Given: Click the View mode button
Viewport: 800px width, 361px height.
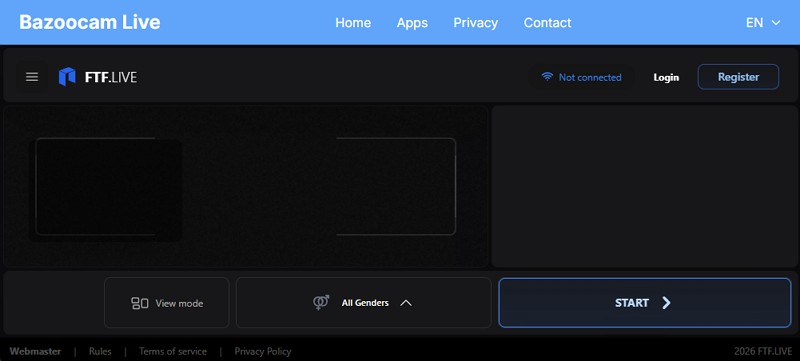Looking at the screenshot, I should (x=167, y=303).
